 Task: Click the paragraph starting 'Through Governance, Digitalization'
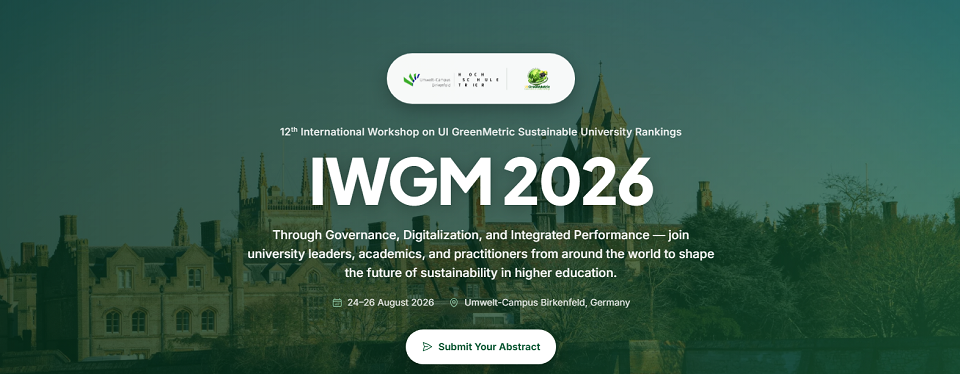coord(481,254)
